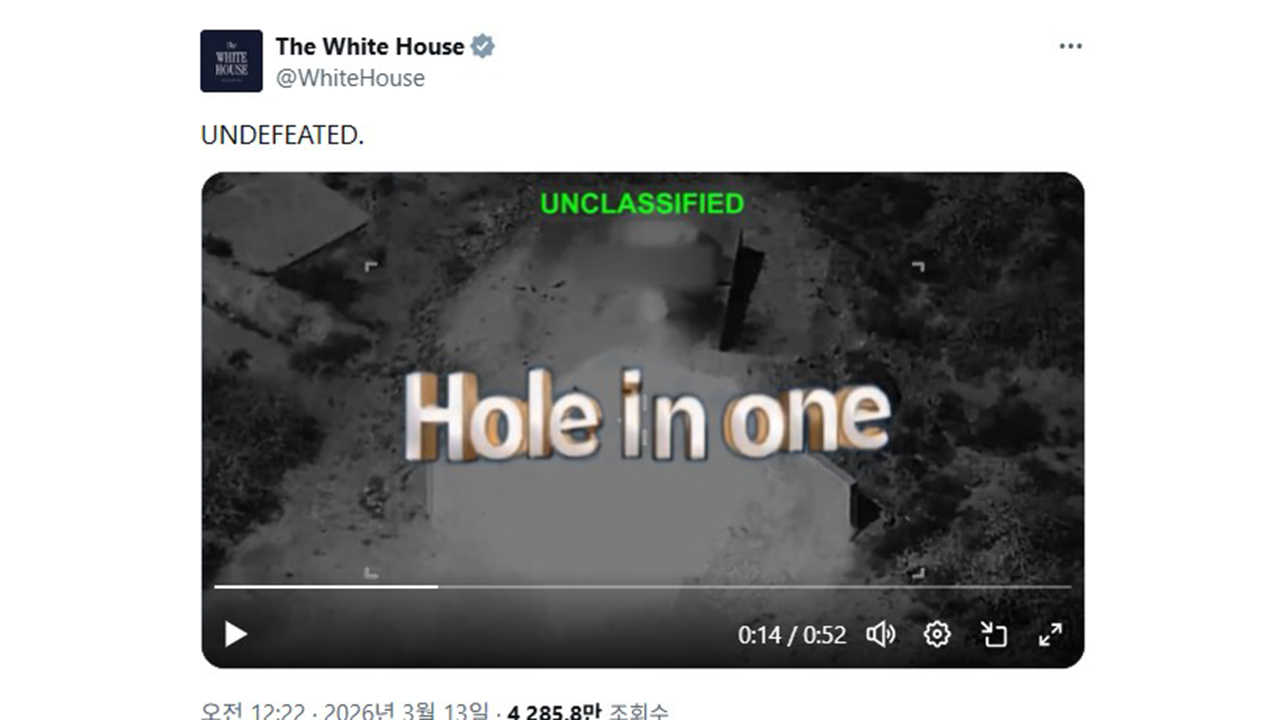Image resolution: width=1280 pixels, height=720 pixels.
Task: Play the White House video
Action: pyautogui.click(x=235, y=634)
